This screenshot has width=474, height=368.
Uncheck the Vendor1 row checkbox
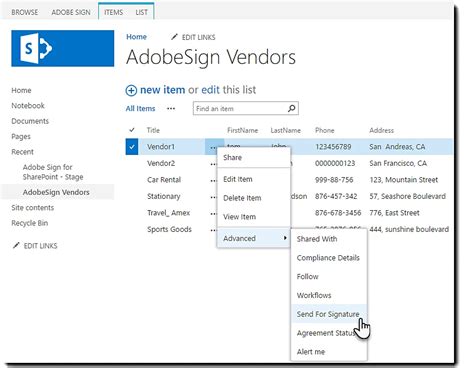132,147
